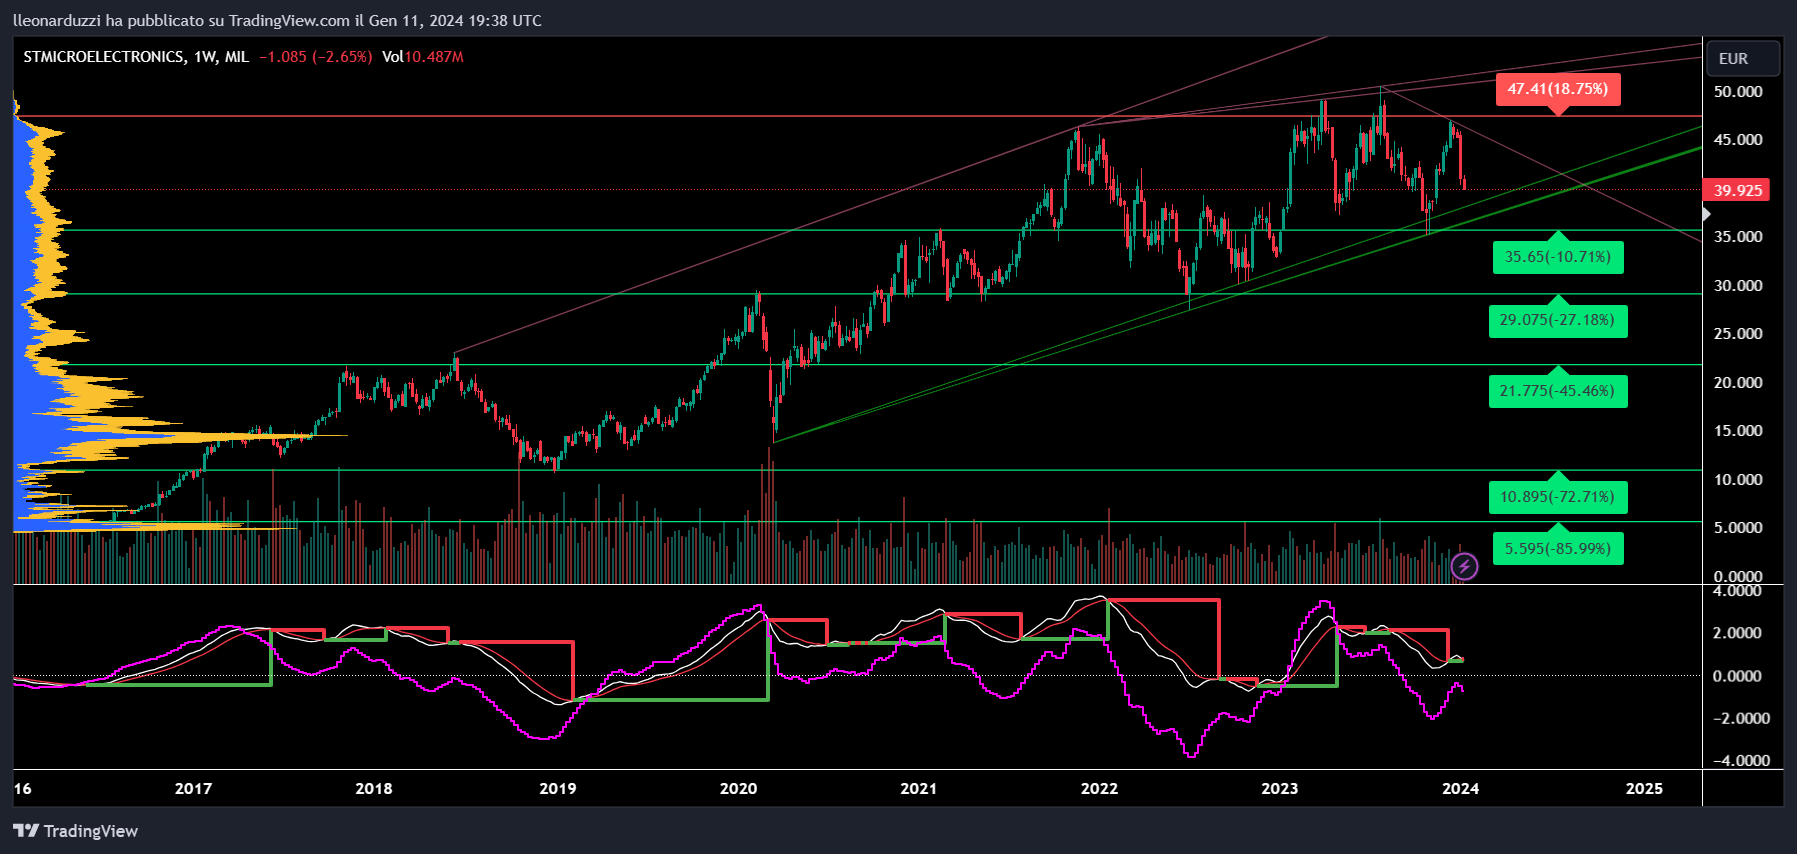Click the 2025 label on time axis
The image size is (1797, 854).
pos(1644,788)
